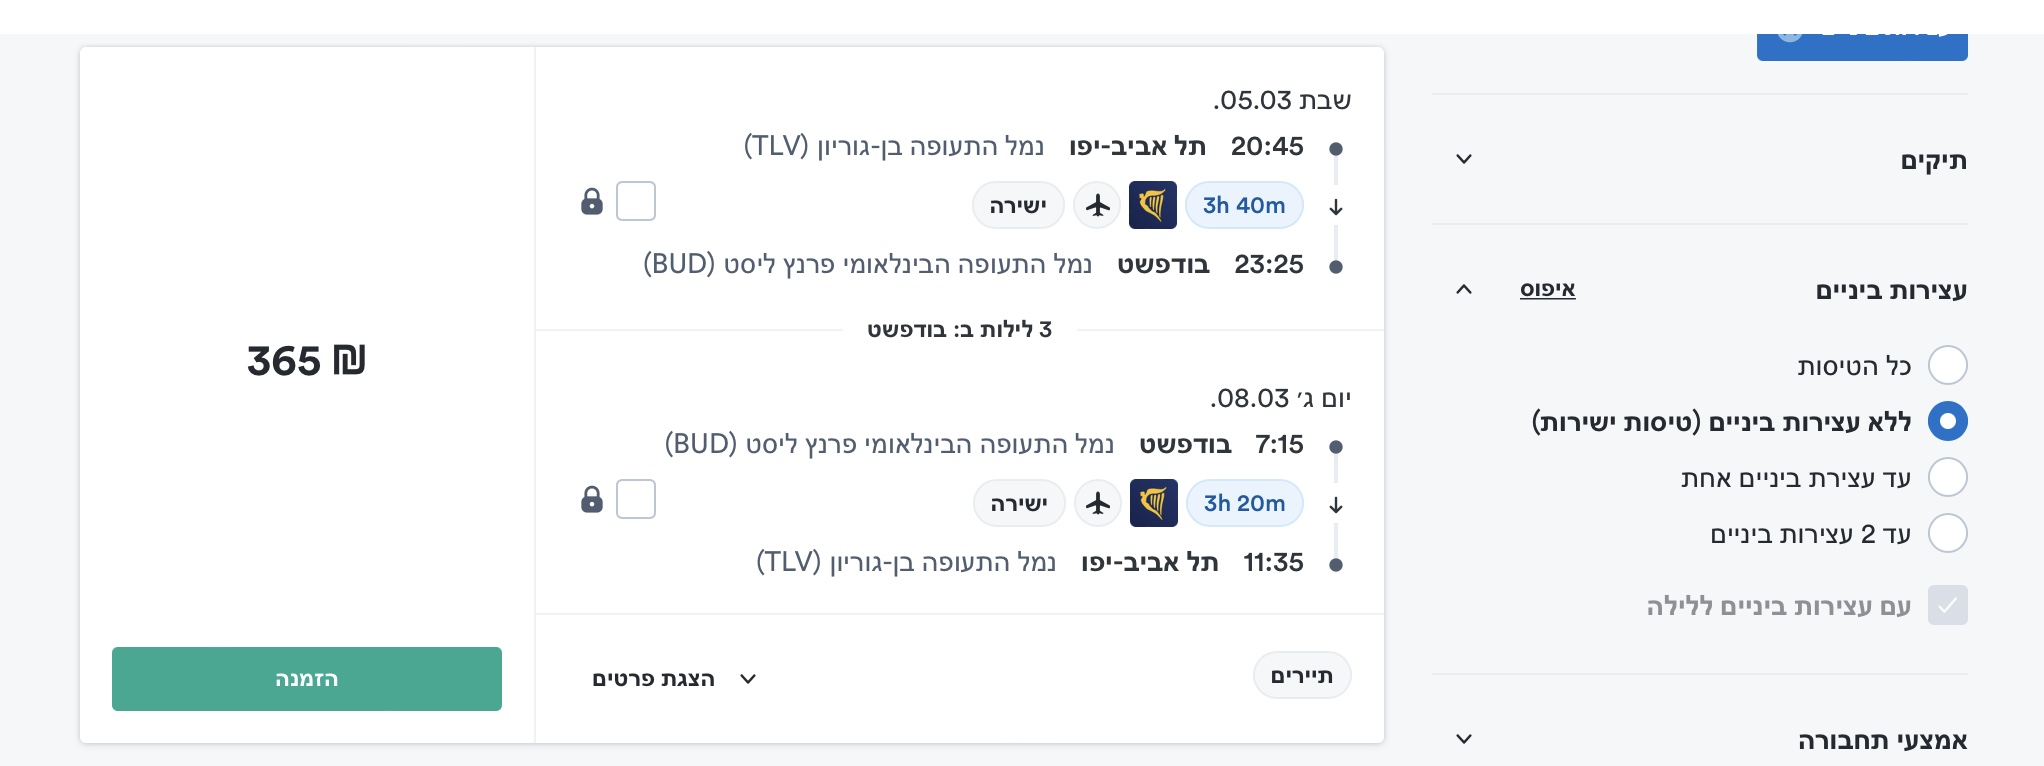Click airplane icon on the 3h 40m flight
Viewport: 2044px width, 766px height.
pos(1098,205)
